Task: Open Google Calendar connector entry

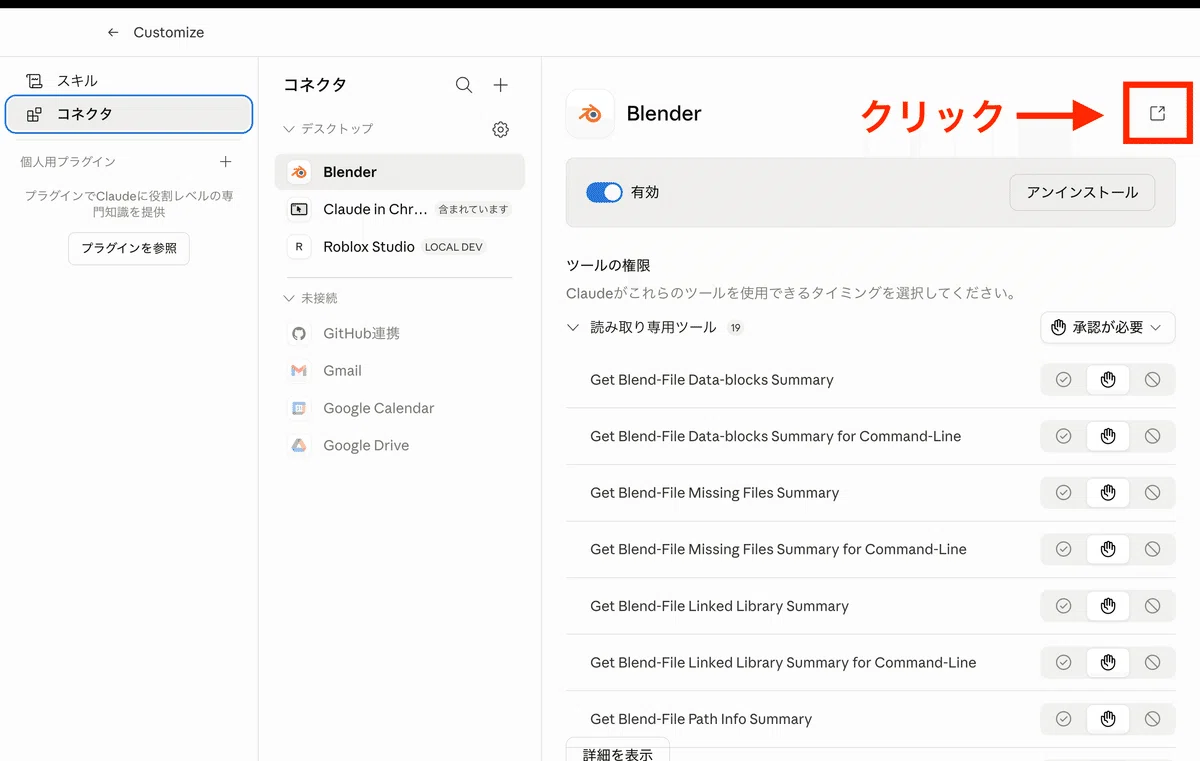Action: [400, 408]
